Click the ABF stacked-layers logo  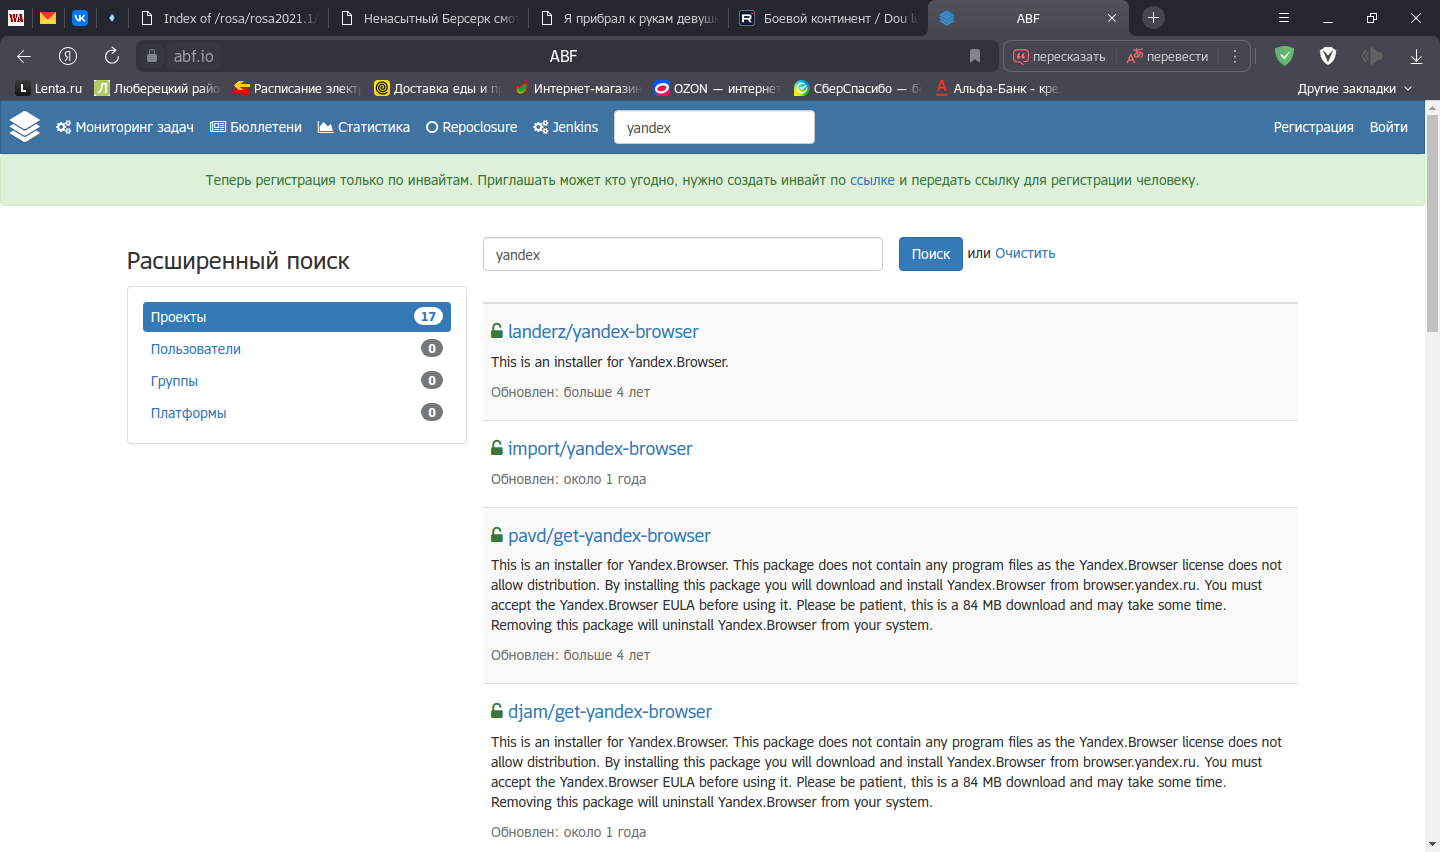[25, 127]
